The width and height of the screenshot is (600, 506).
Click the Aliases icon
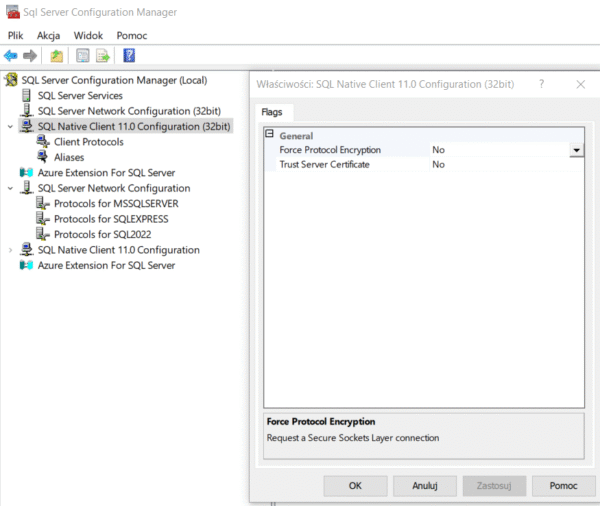[42, 157]
